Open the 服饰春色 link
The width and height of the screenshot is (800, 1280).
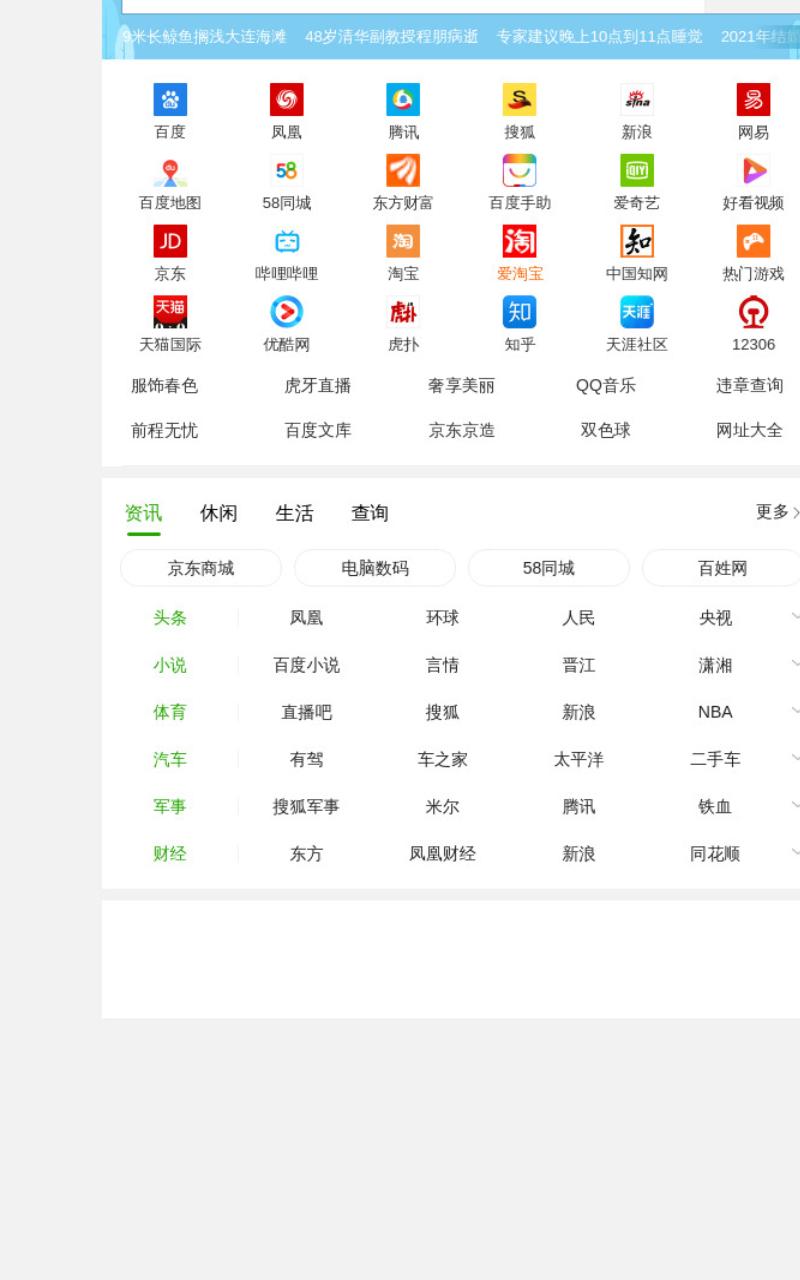[x=165, y=386]
